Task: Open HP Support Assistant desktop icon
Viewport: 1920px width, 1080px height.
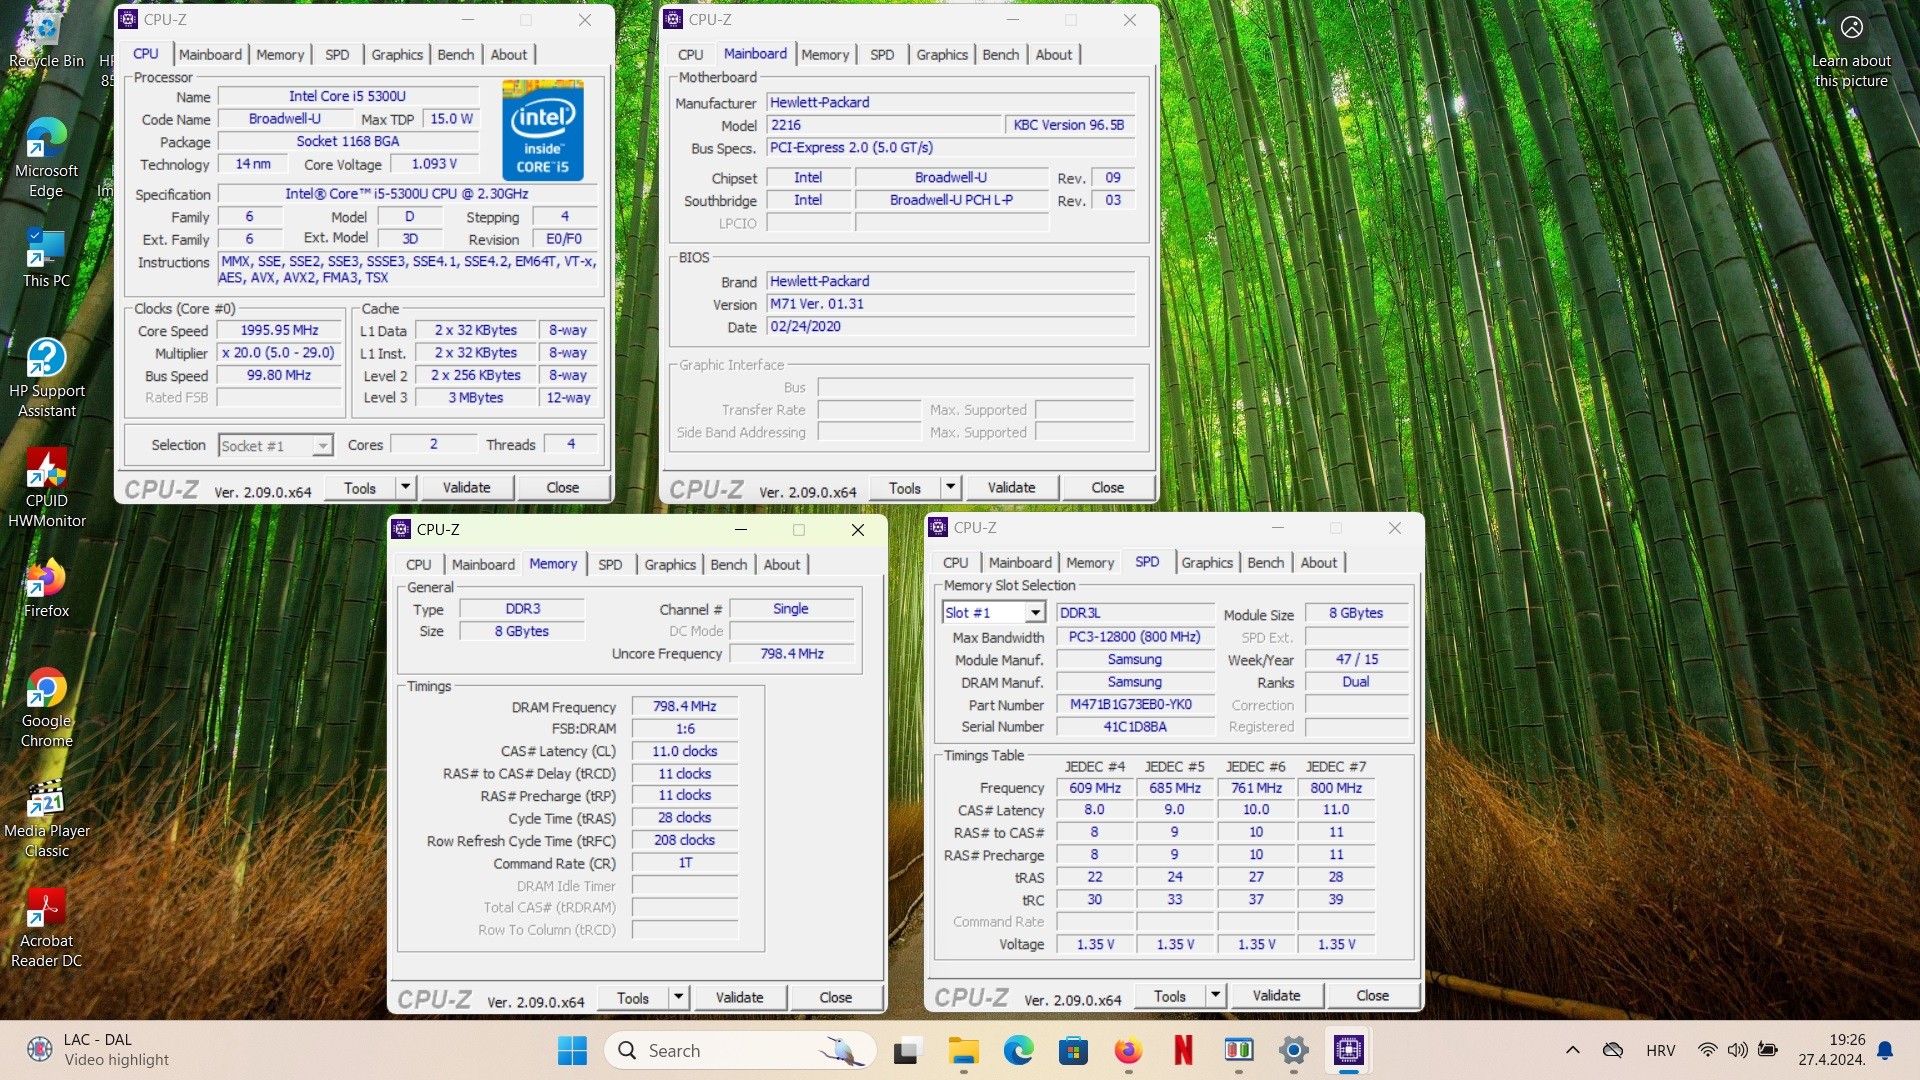Action: coord(46,378)
